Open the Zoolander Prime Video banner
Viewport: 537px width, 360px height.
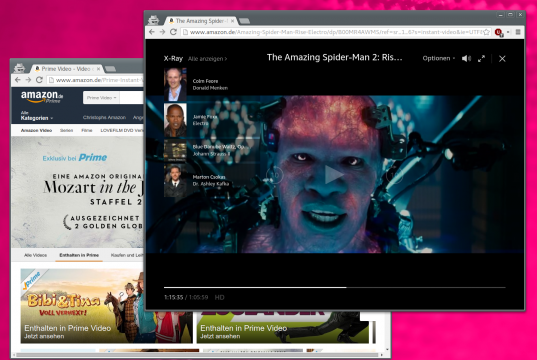pyautogui.click(x=283, y=327)
